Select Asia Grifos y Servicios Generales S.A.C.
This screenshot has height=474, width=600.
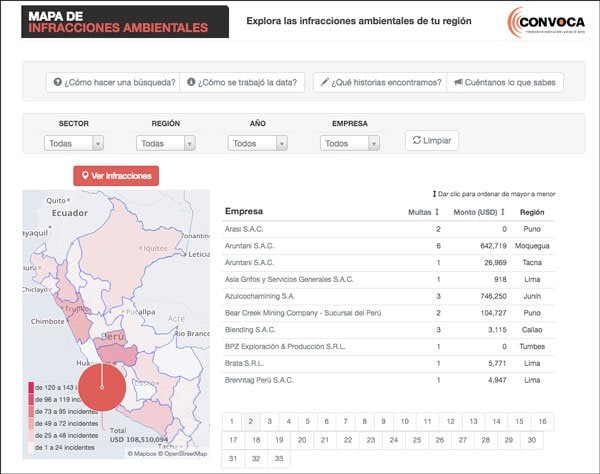388,280
